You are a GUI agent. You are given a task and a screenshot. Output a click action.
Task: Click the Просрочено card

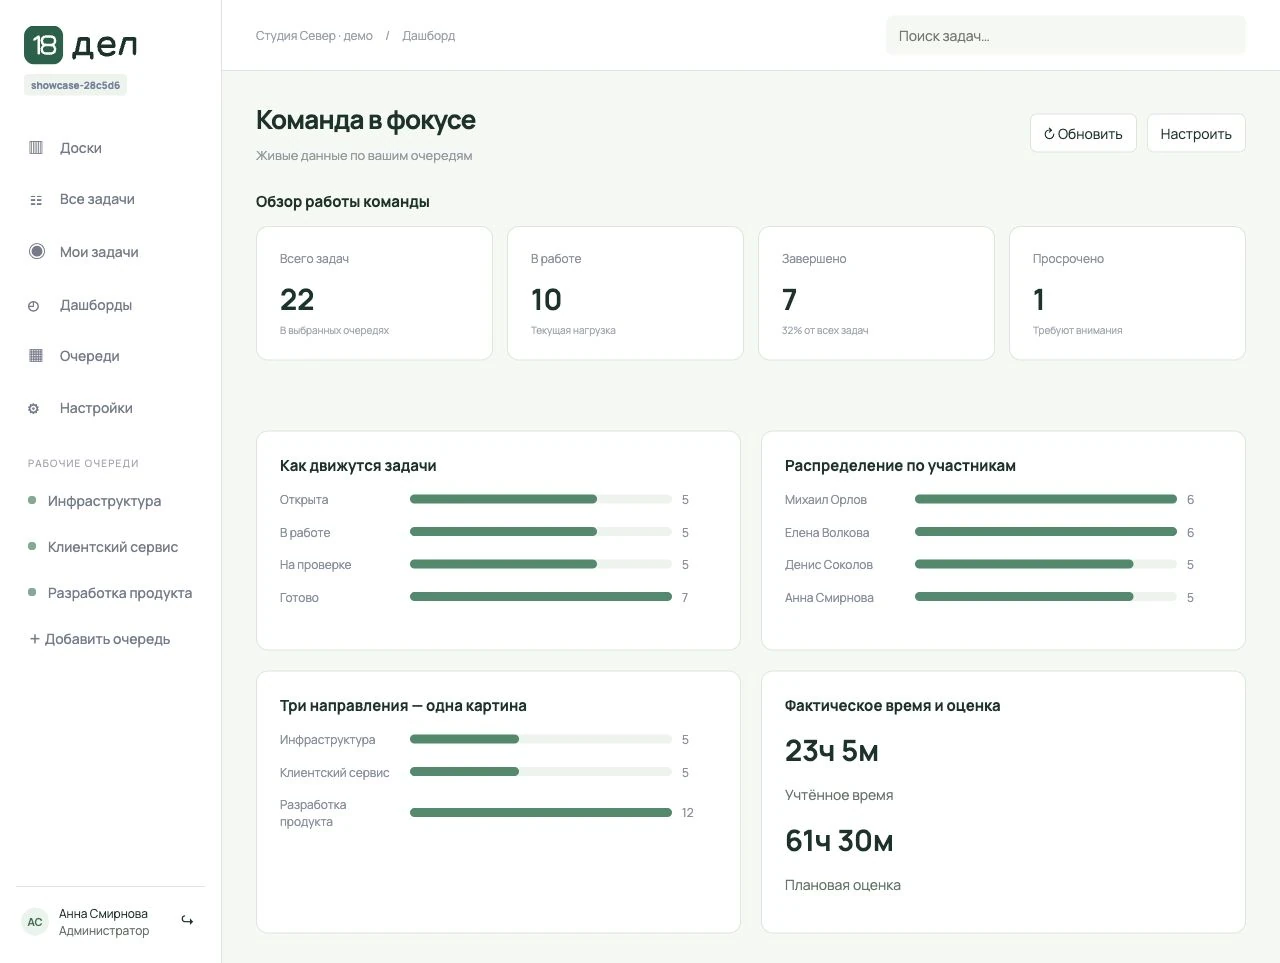coord(1127,293)
